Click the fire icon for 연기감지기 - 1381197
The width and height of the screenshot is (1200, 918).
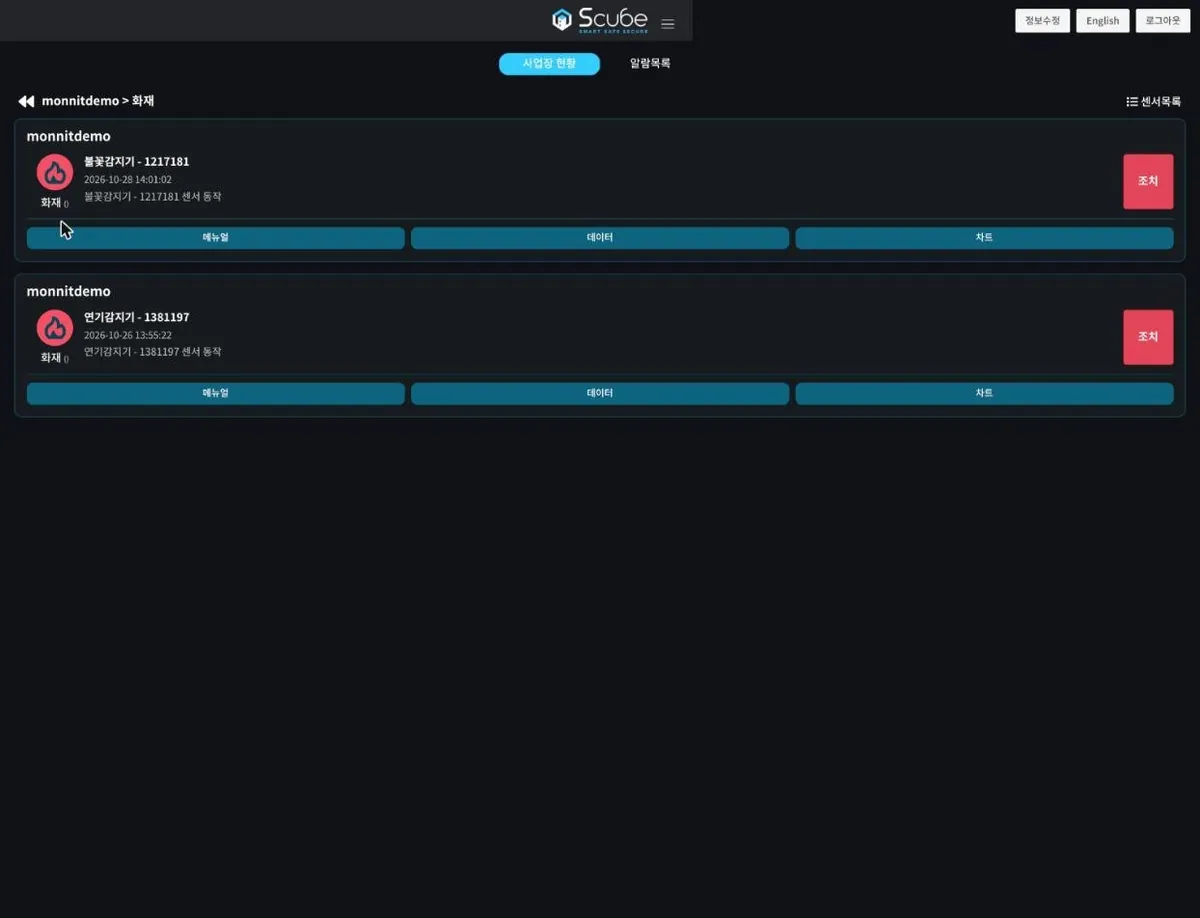55,328
